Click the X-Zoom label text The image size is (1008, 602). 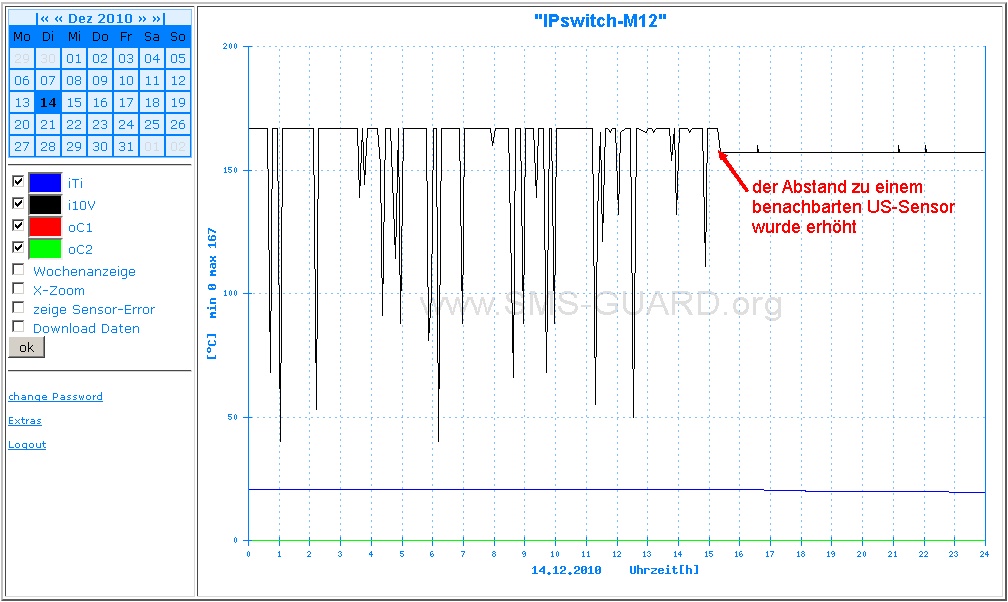tap(58, 290)
